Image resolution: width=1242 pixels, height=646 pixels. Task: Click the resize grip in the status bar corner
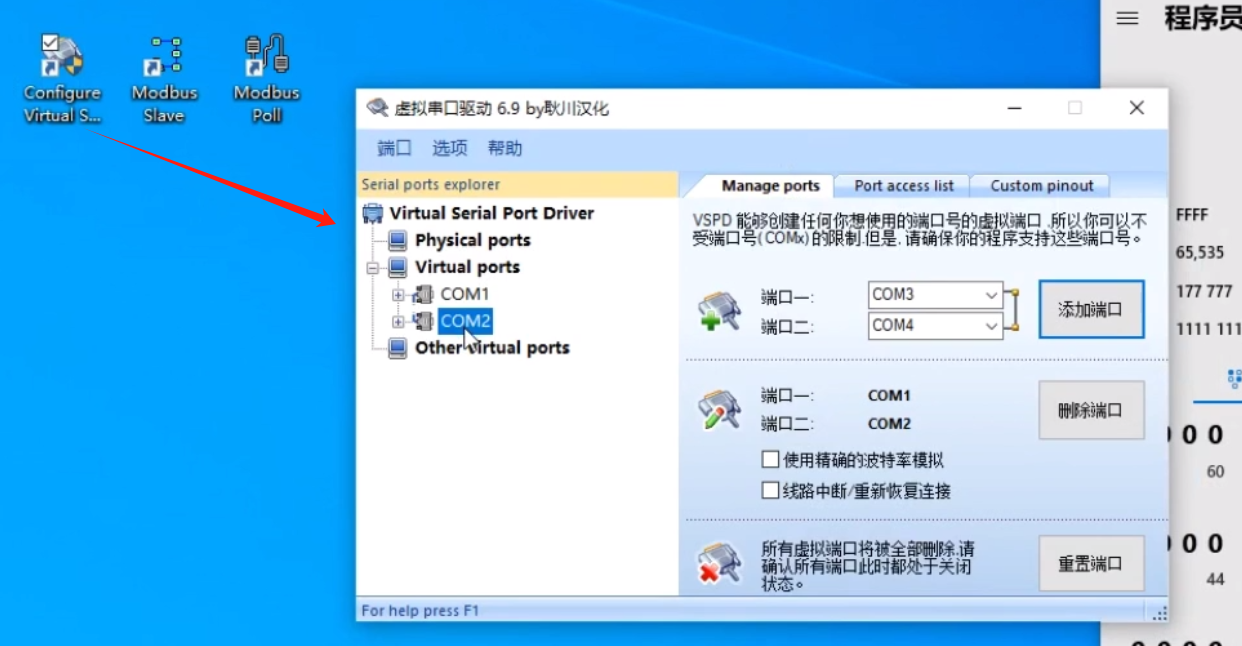1159,612
